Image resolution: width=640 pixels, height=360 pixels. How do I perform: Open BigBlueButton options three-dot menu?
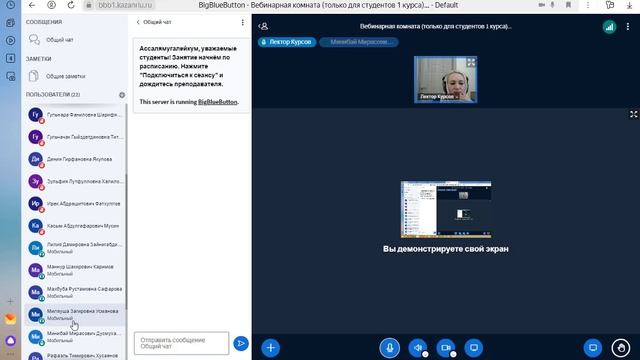628,27
